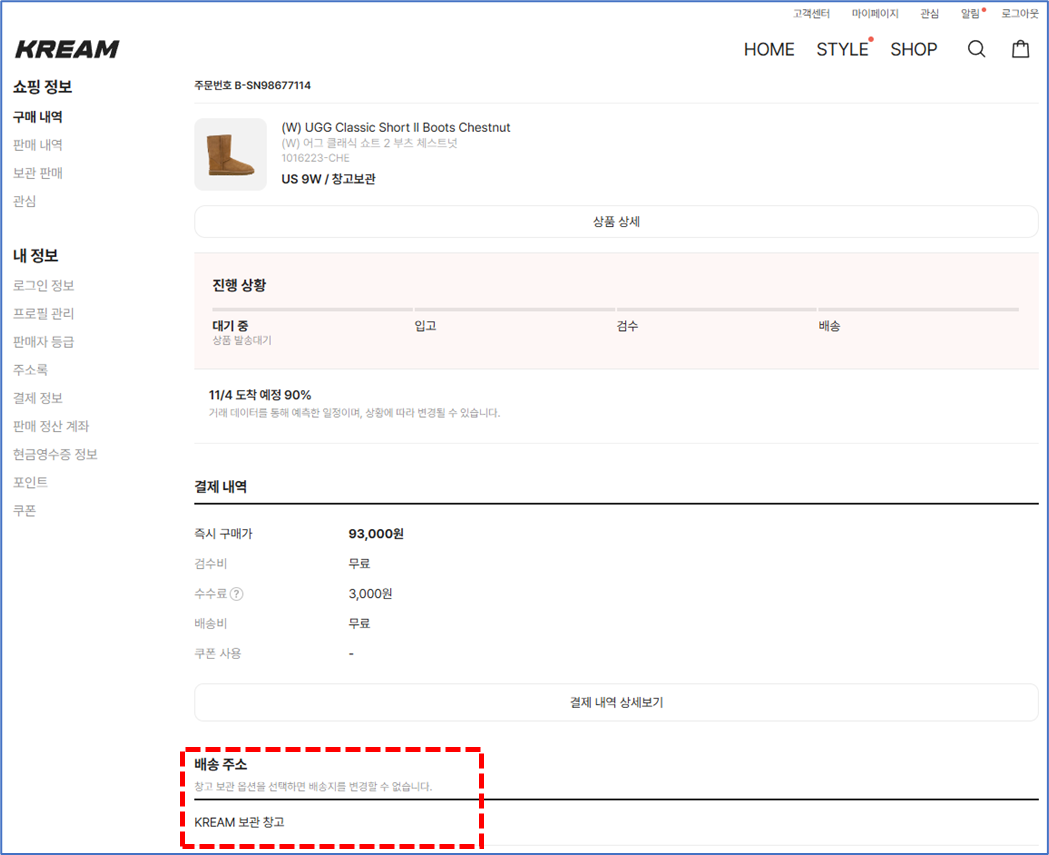This screenshot has width=1049, height=855.
Task: Open 판매 정산 계좌 in the sidebar
Action: (51, 426)
